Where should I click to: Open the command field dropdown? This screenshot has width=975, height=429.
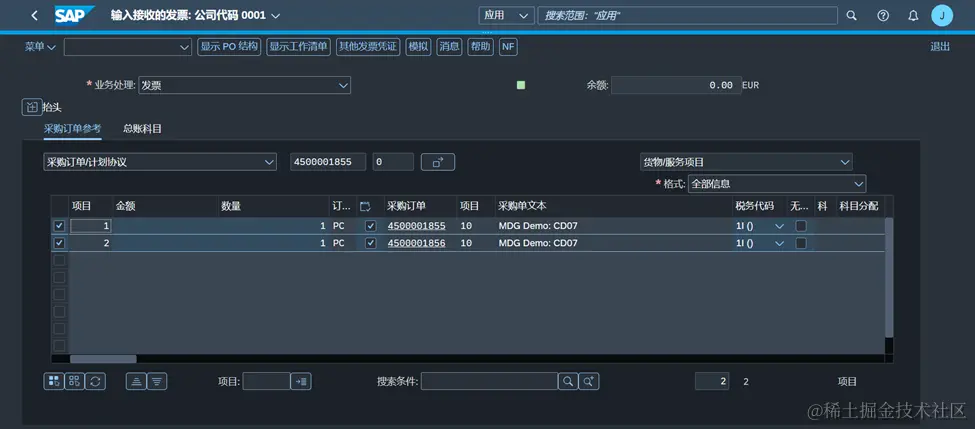tap(184, 47)
